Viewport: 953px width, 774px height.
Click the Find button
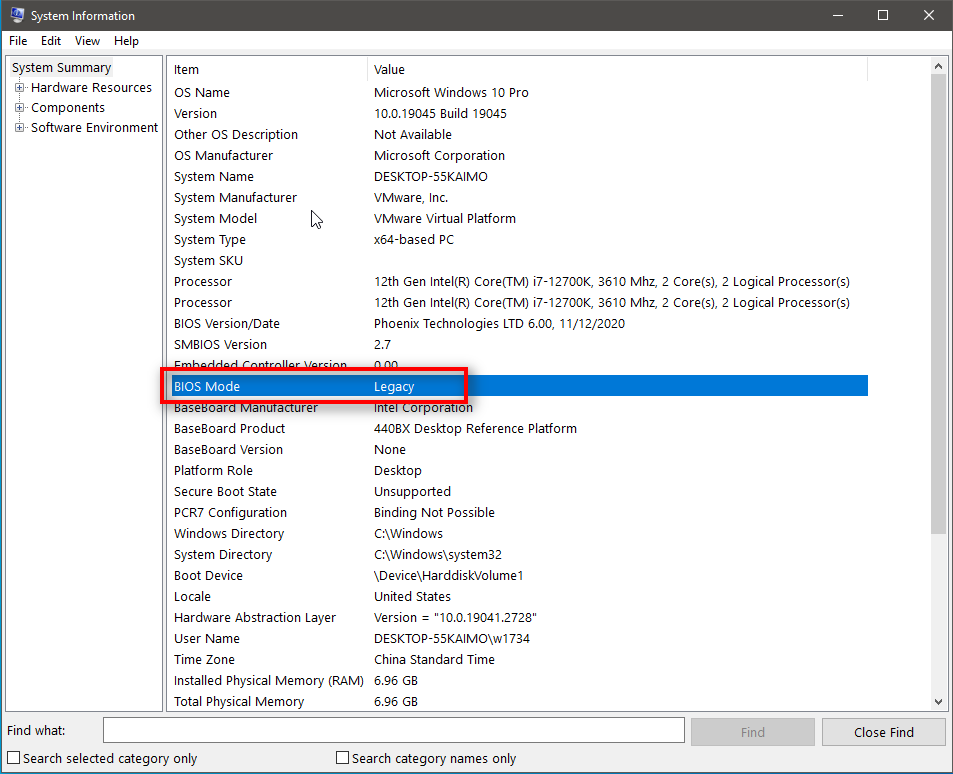(x=752, y=732)
